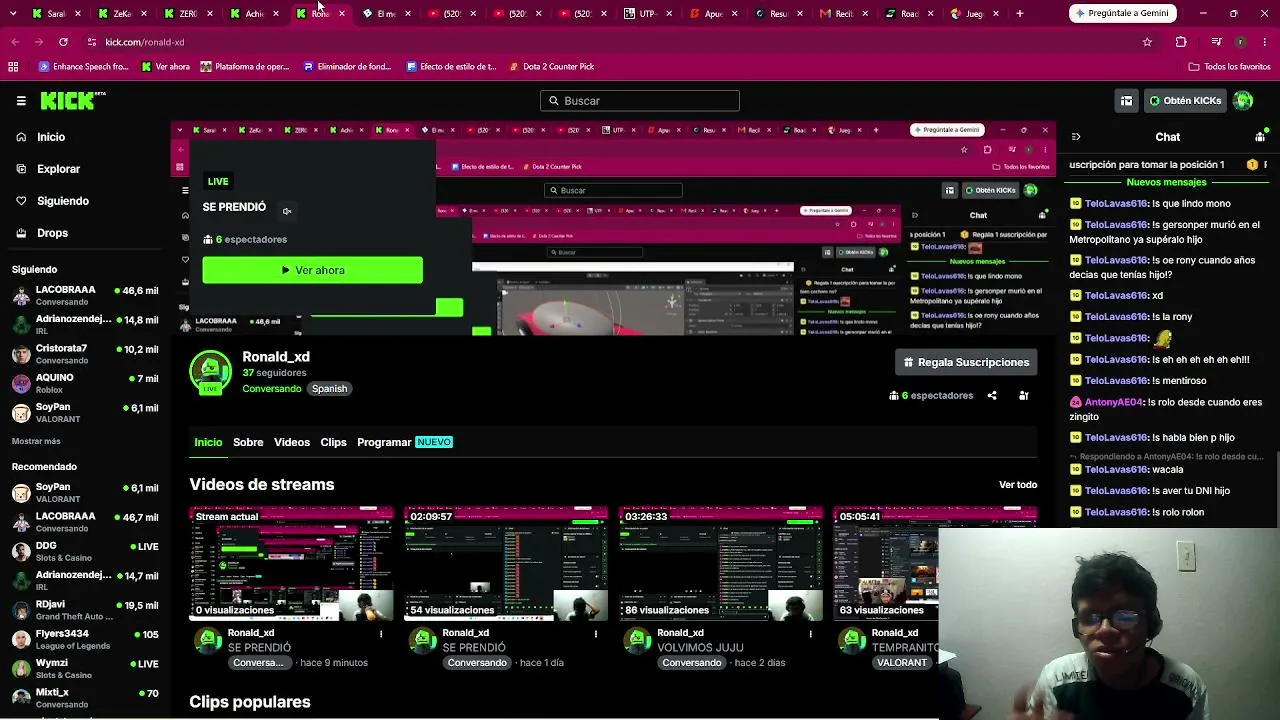Screen dimensions: 1280x720
Task: Switch to the UTP browser tab
Action: coord(647,14)
